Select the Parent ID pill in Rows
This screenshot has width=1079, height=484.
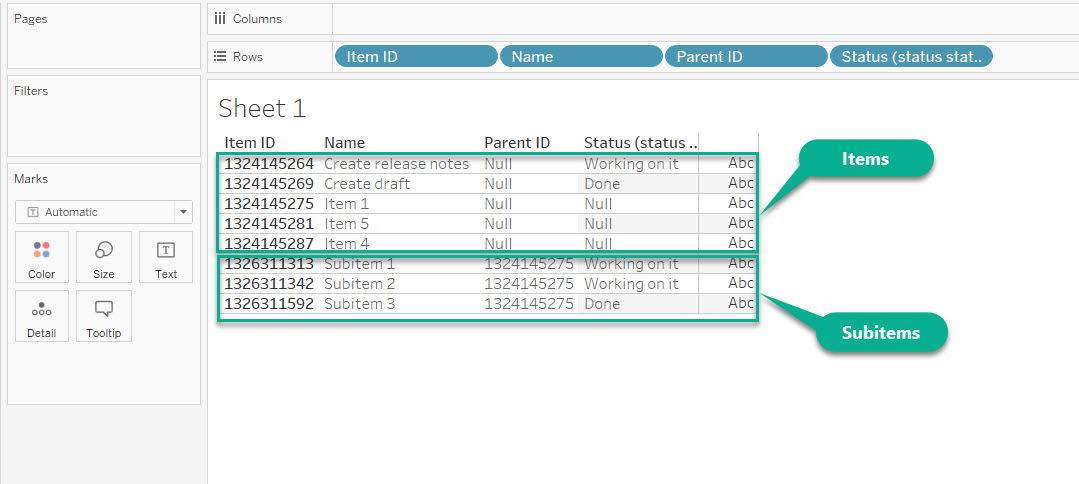pos(745,57)
